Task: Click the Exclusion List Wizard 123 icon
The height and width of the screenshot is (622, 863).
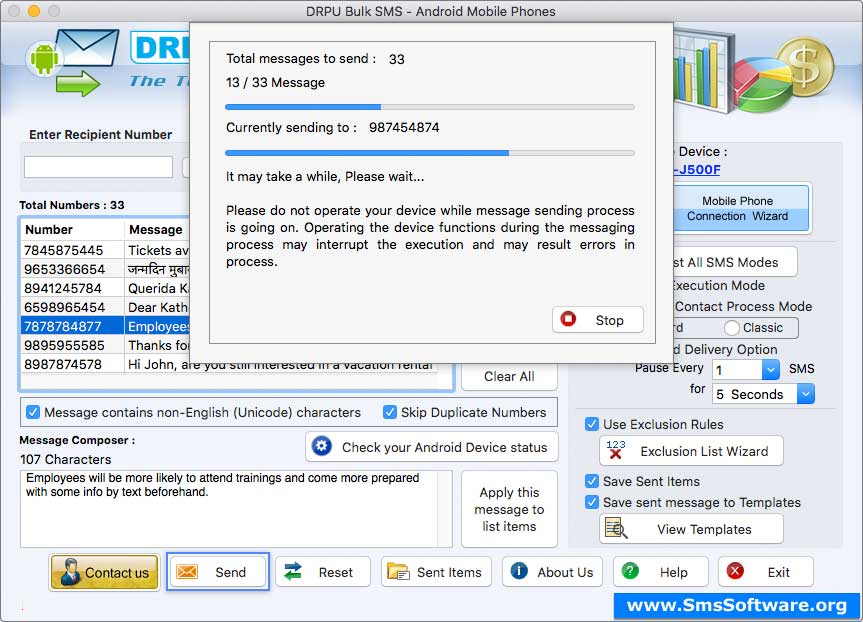Action: pyautogui.click(x=616, y=450)
